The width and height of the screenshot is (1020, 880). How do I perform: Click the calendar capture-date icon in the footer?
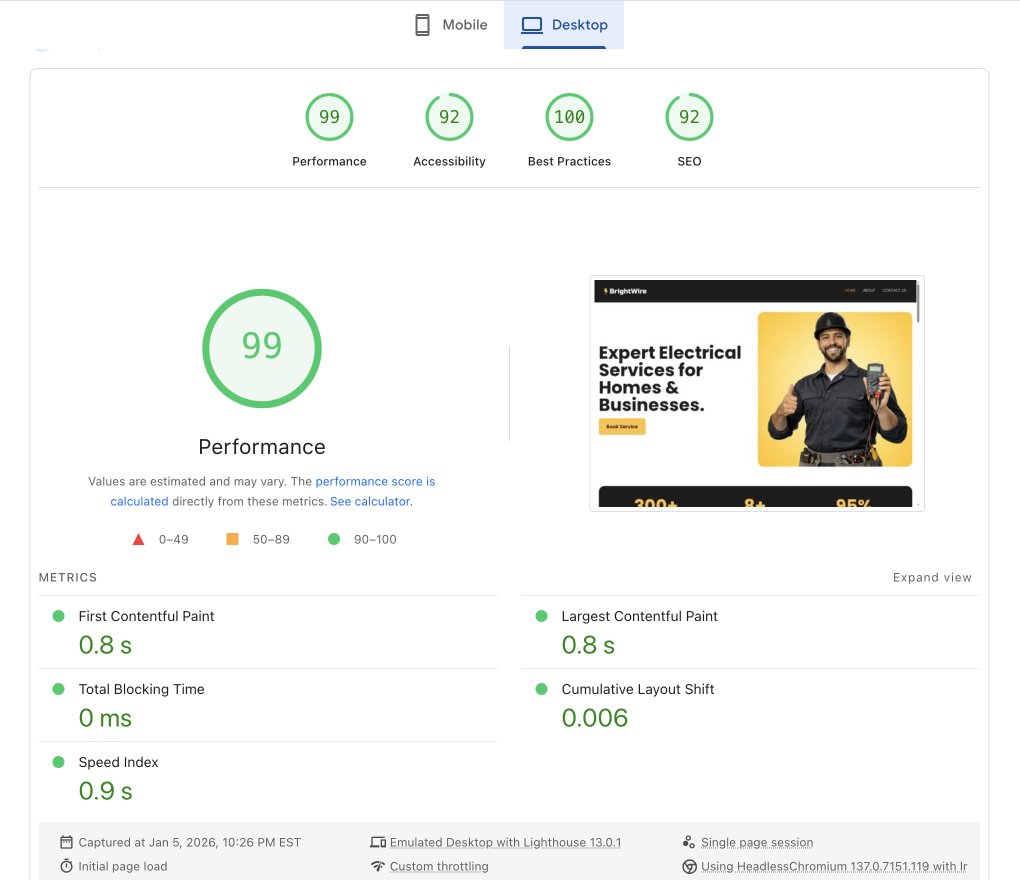click(x=66, y=842)
